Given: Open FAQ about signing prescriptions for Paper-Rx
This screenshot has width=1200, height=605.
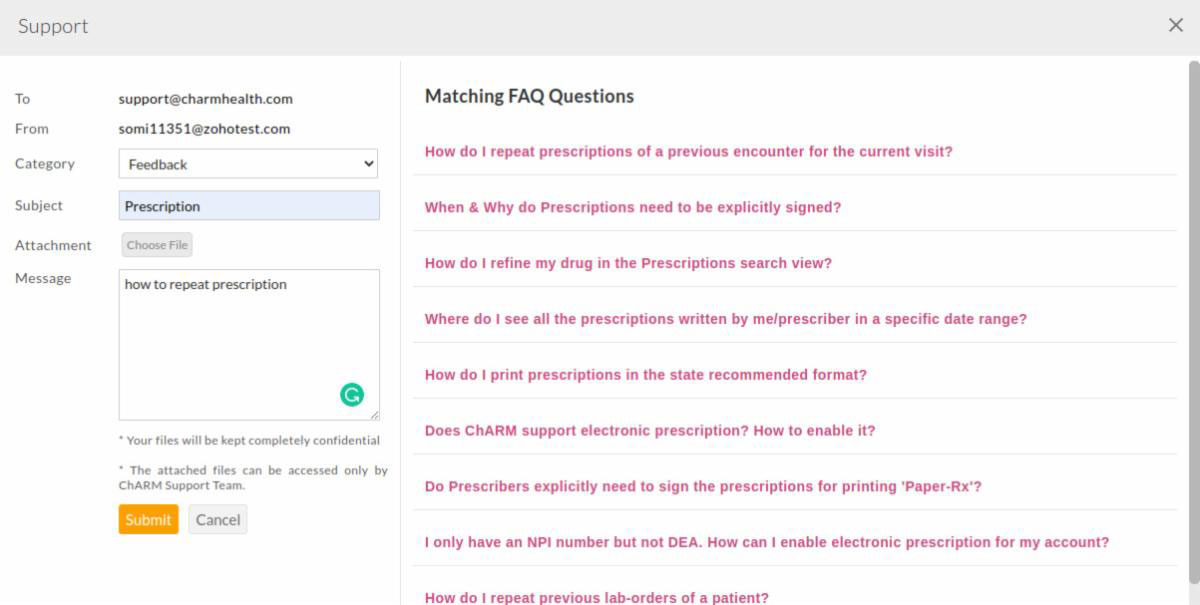Looking at the screenshot, I should pos(703,487).
